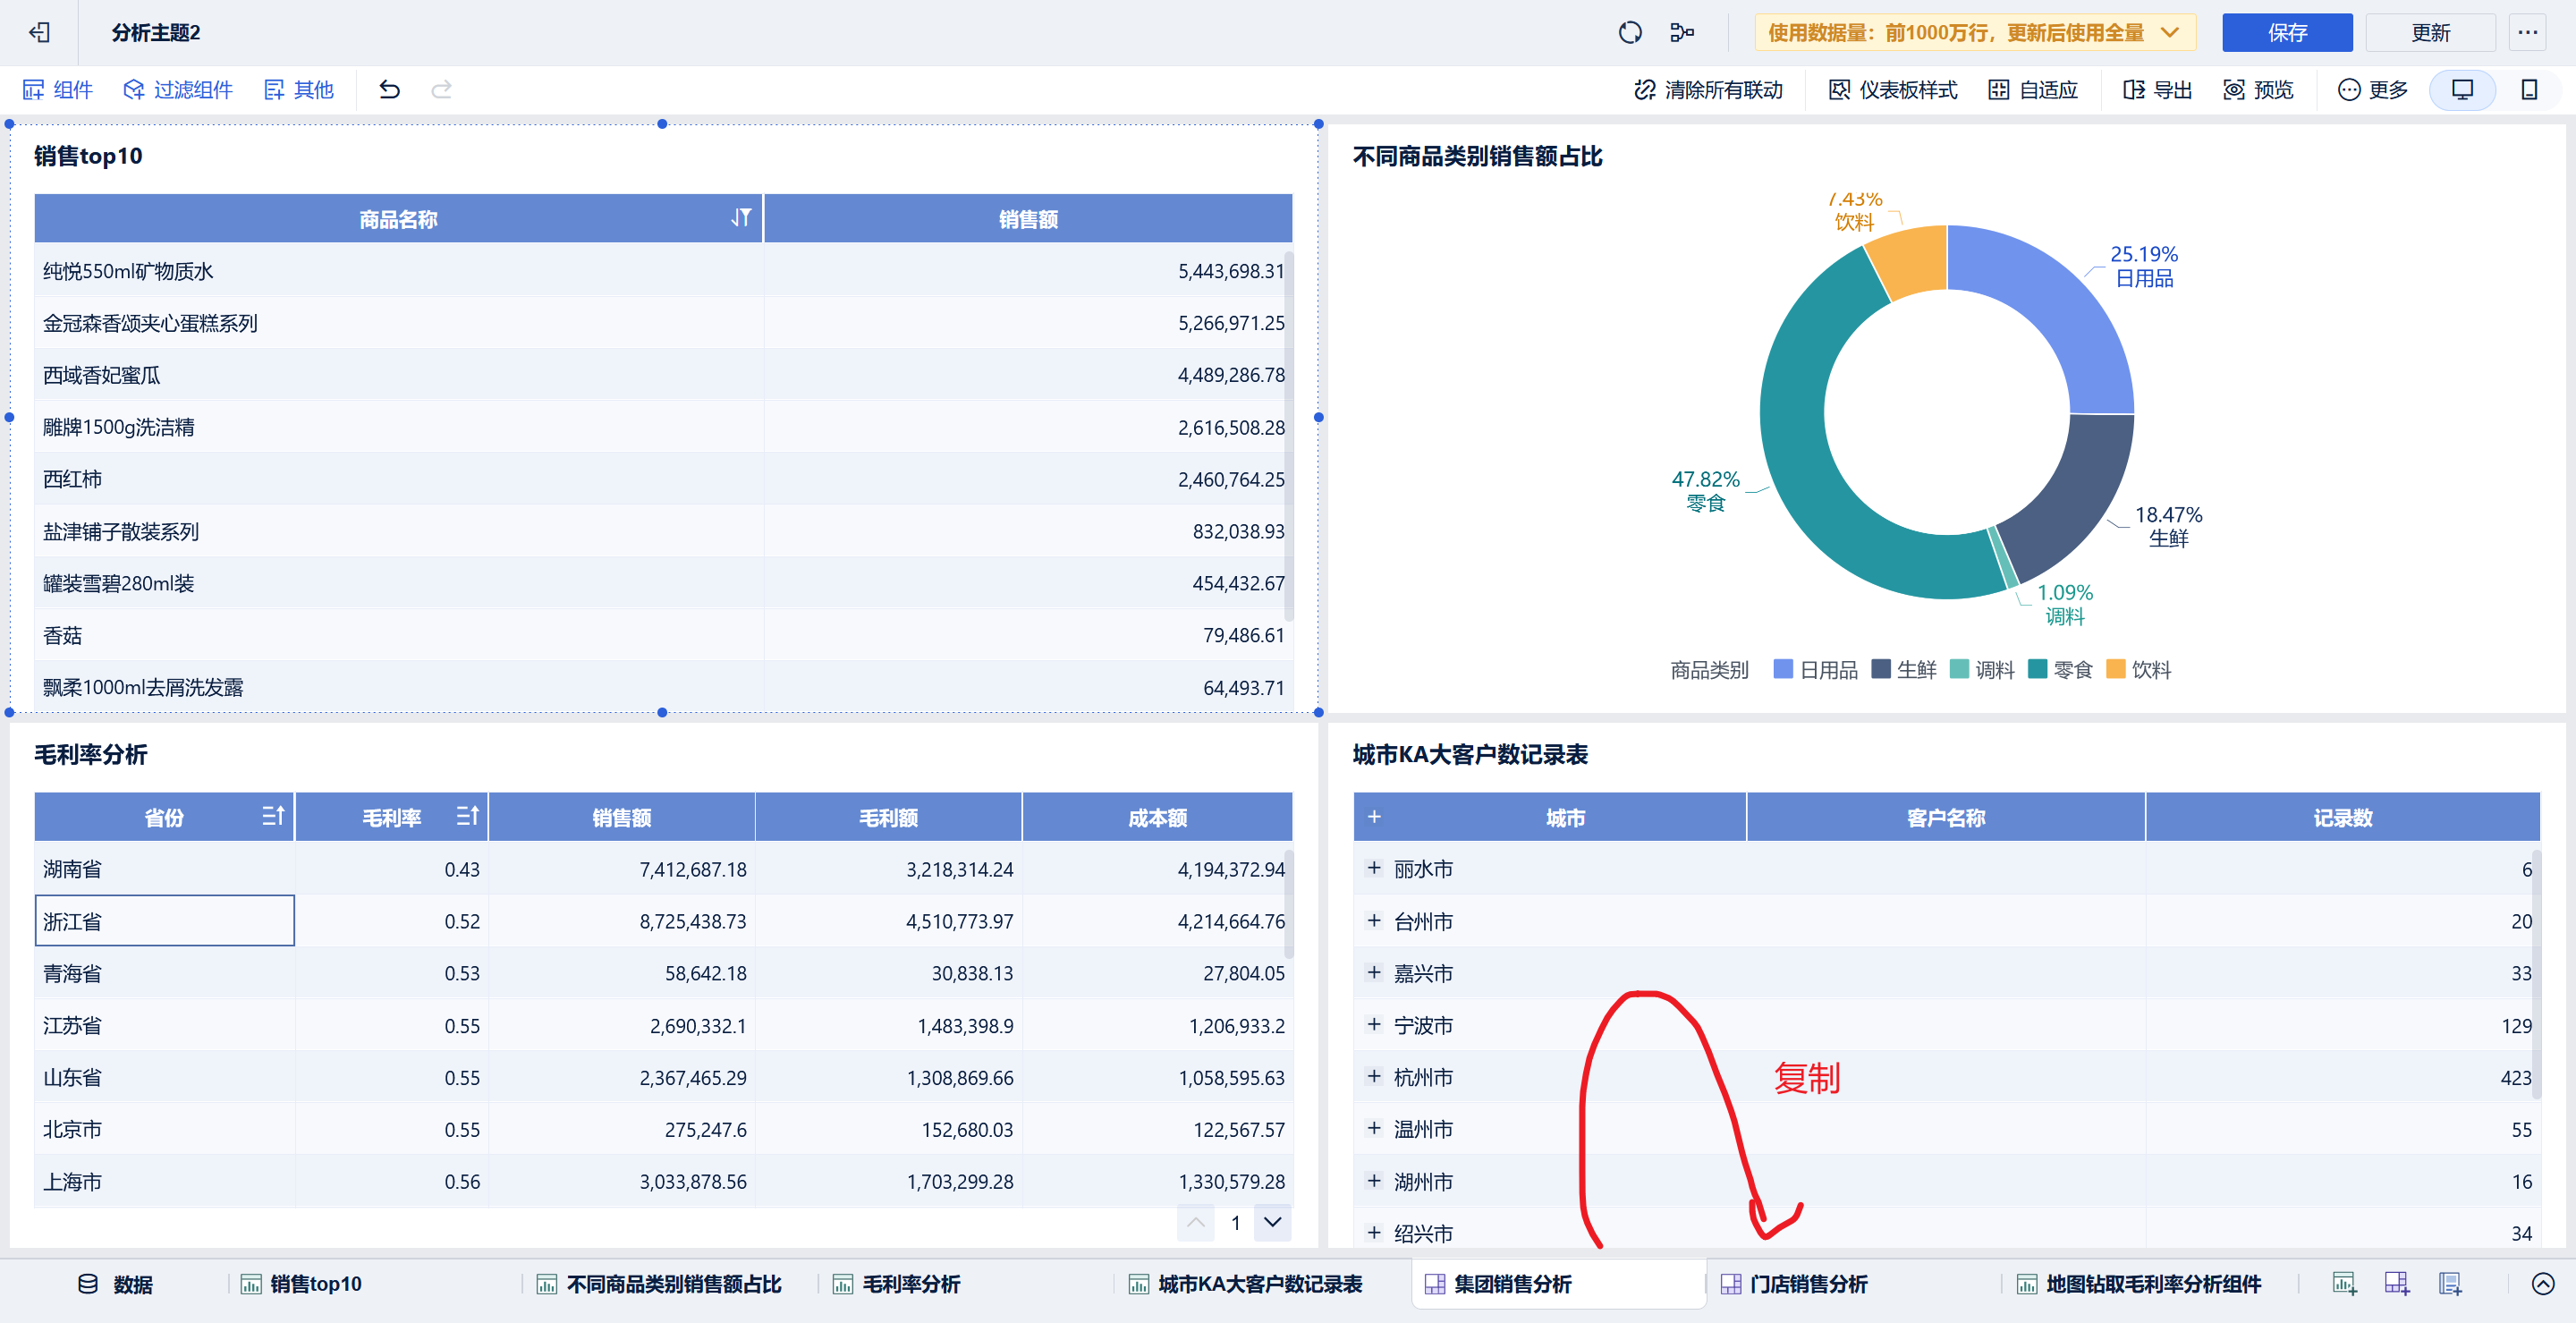This screenshot has height=1323, width=2576.
Task: Click the 清除所有联动 button
Action: (x=1708, y=90)
